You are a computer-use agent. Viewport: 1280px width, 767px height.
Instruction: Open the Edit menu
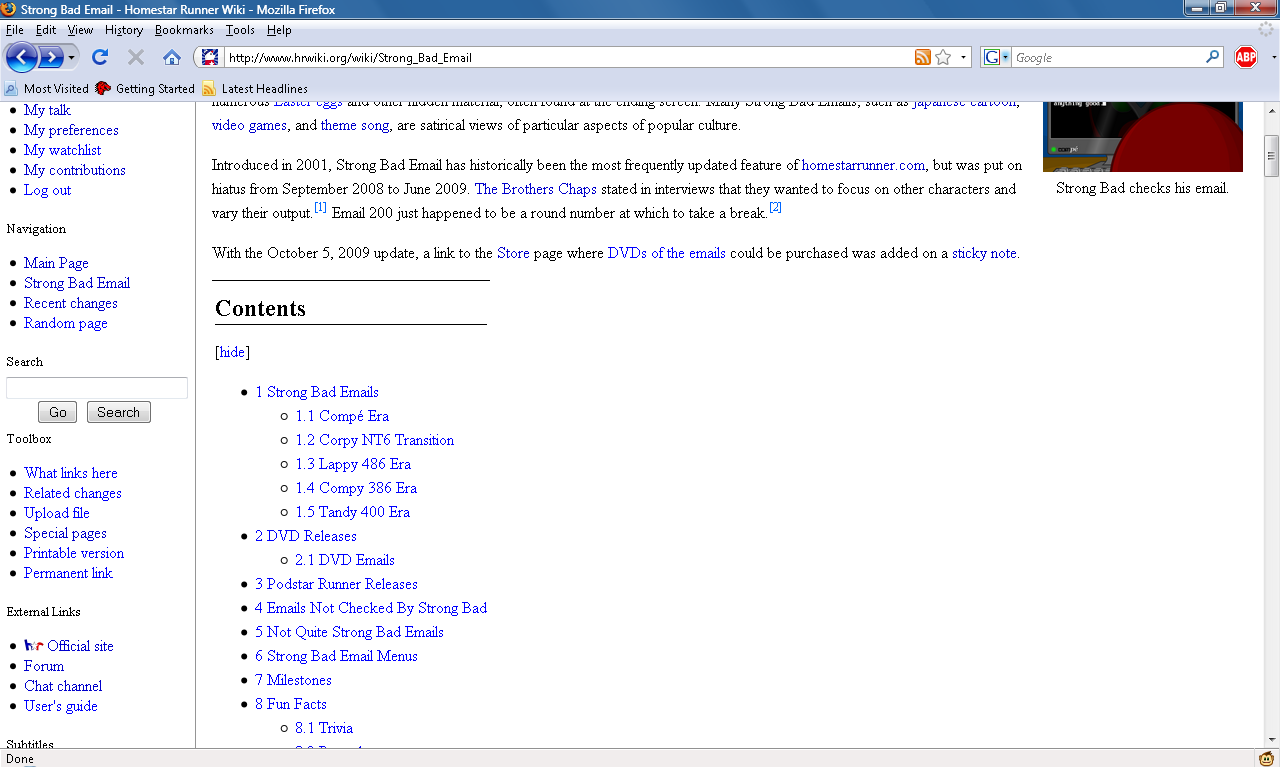(x=46, y=30)
